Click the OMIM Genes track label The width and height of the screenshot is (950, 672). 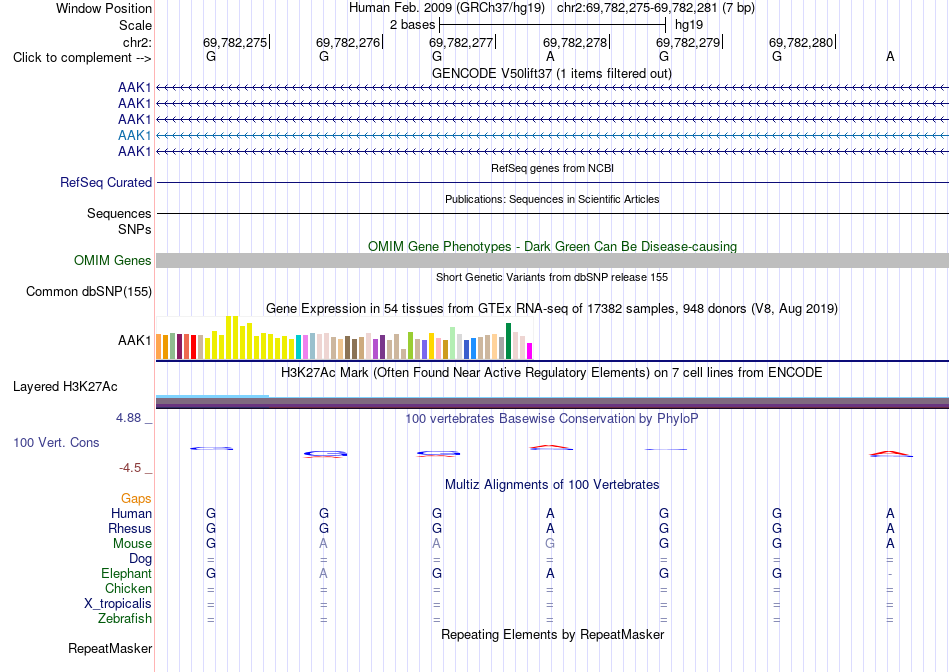[x=113, y=261]
